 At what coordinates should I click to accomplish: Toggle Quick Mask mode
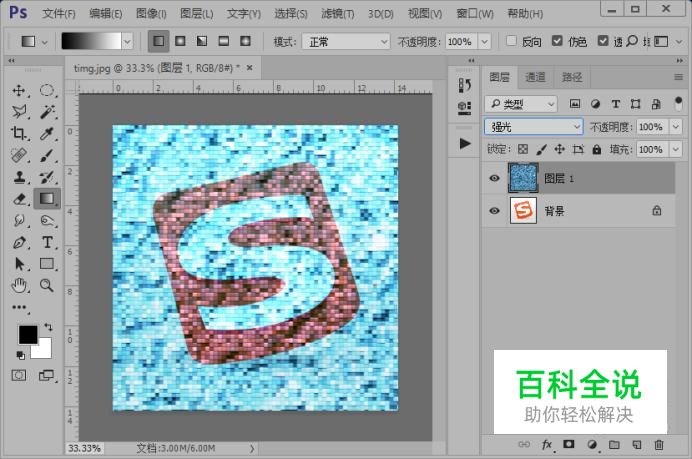click(19, 376)
